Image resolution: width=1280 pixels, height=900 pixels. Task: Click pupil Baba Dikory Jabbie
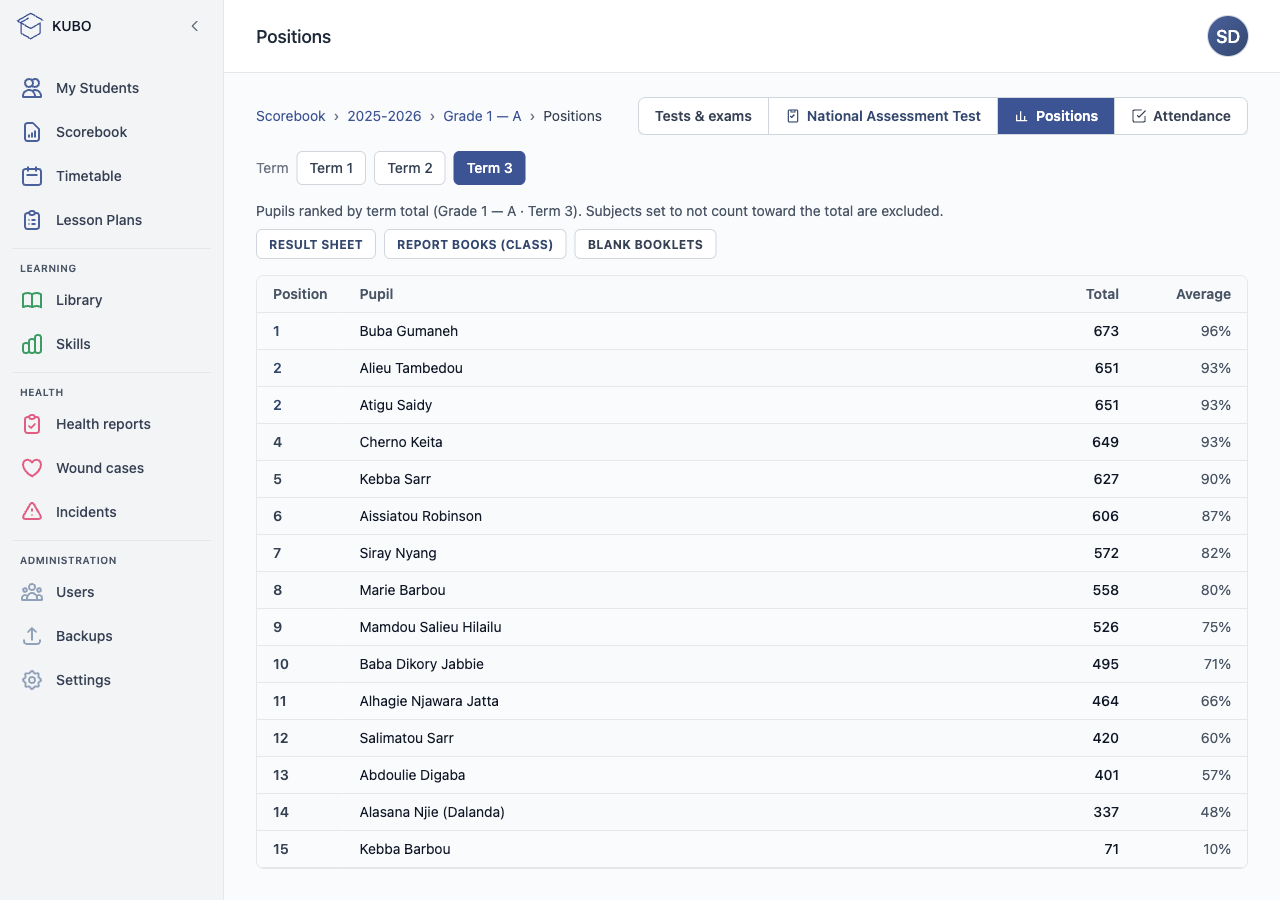[422, 664]
